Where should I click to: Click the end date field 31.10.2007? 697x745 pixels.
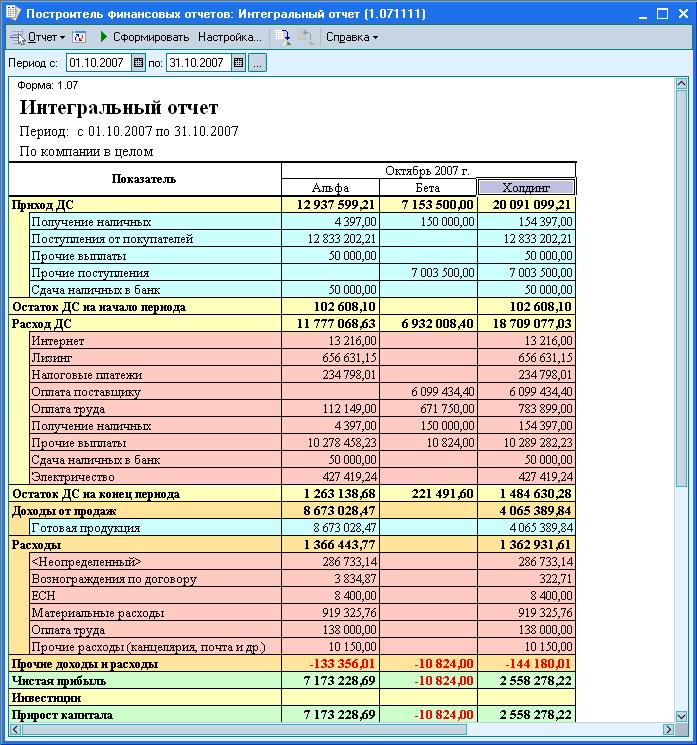199,63
